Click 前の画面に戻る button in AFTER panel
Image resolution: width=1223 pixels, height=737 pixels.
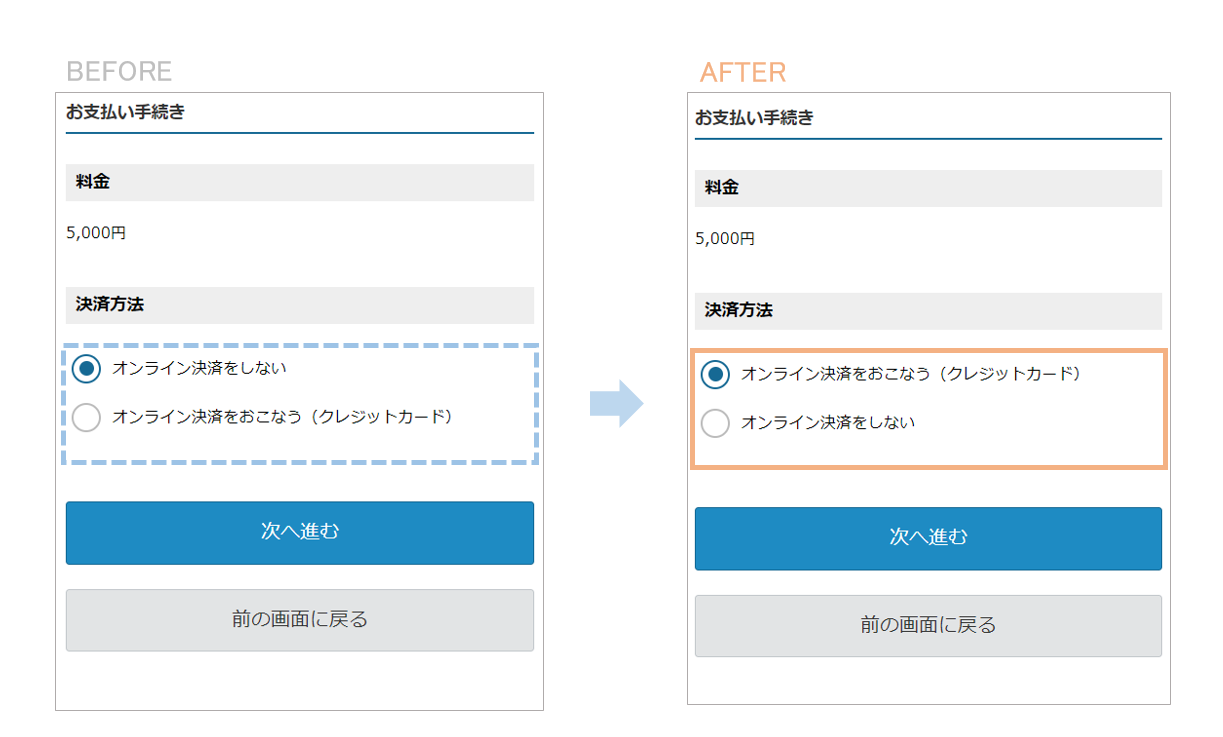pos(928,626)
